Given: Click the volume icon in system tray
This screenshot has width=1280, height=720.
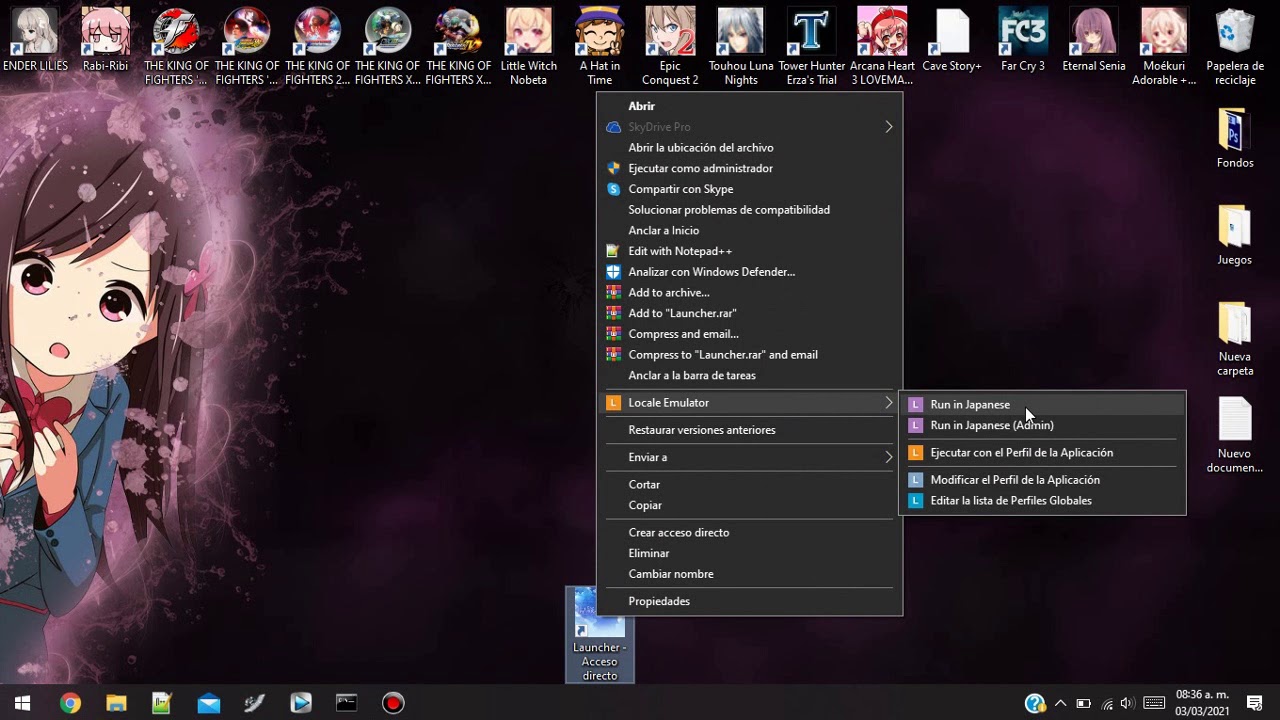Looking at the screenshot, I should click(1128, 703).
